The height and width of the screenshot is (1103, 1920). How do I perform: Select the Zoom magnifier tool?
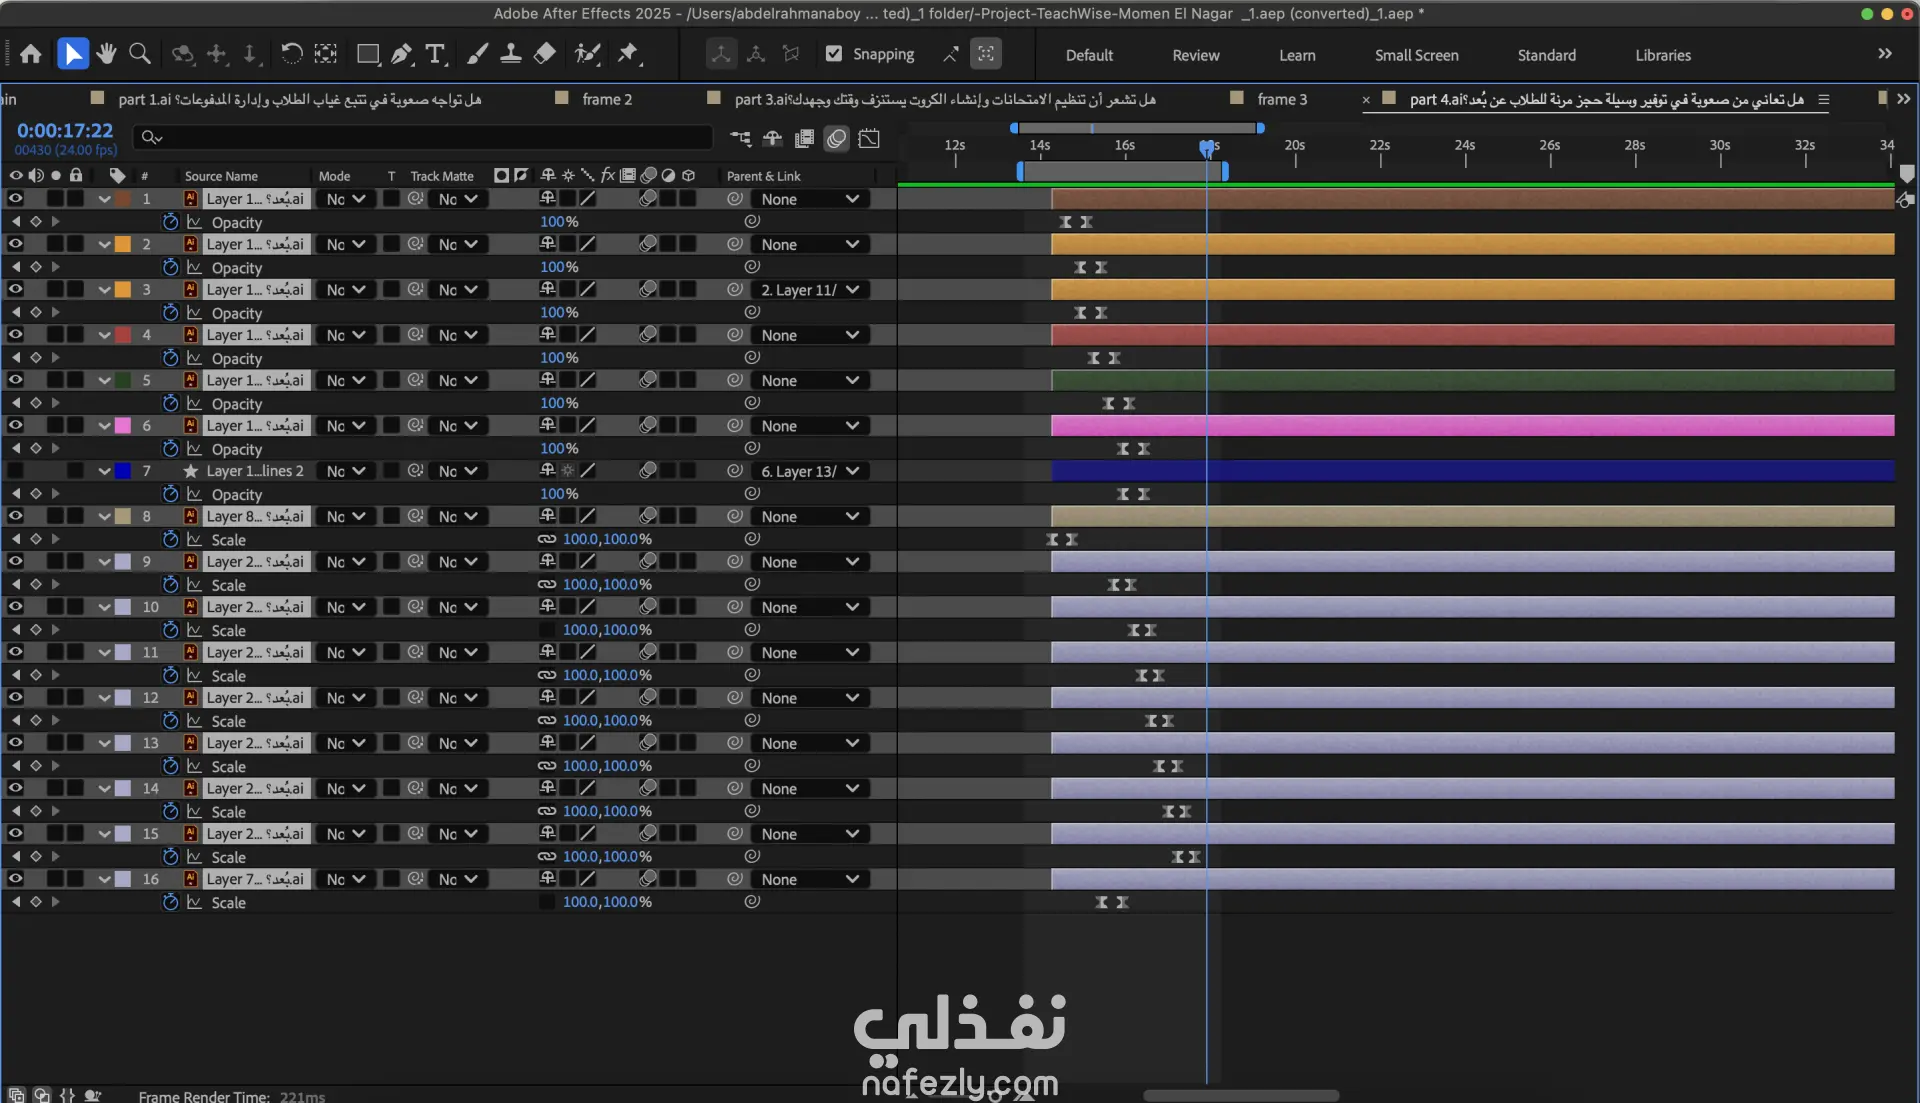click(140, 54)
